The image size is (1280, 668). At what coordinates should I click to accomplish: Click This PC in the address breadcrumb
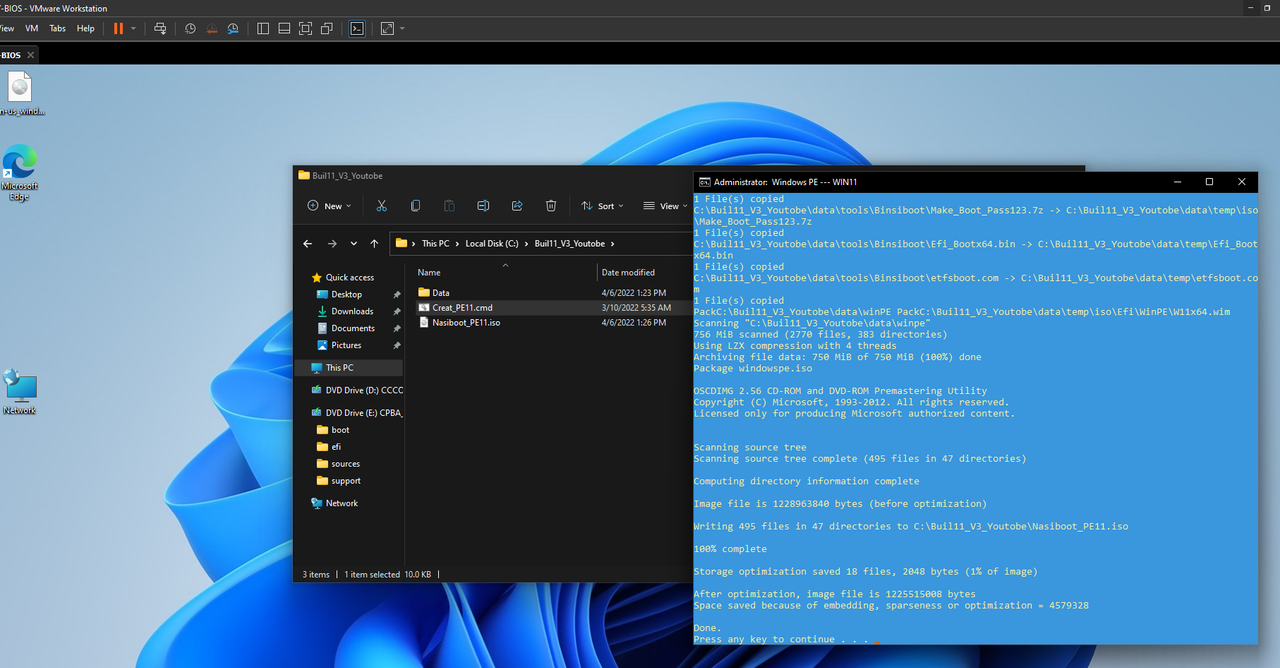[435, 243]
